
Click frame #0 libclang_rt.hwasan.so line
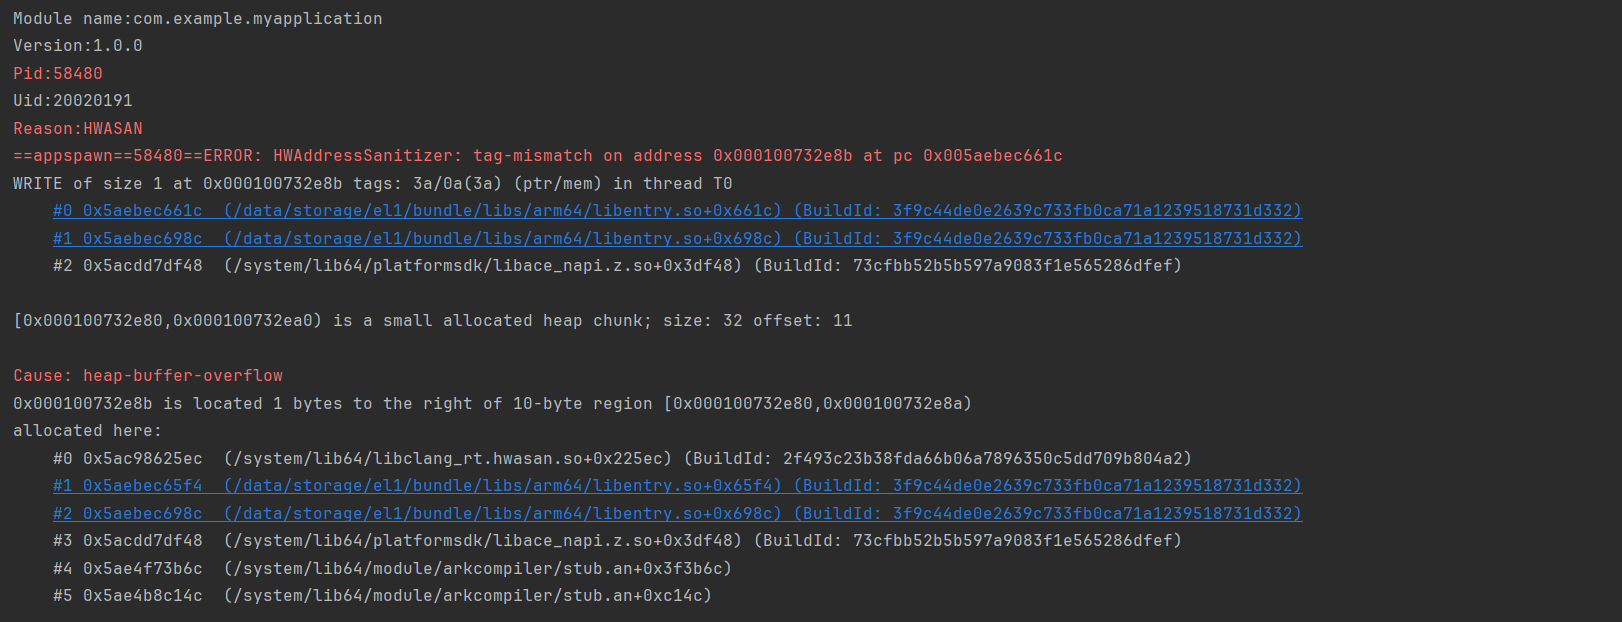point(622,459)
